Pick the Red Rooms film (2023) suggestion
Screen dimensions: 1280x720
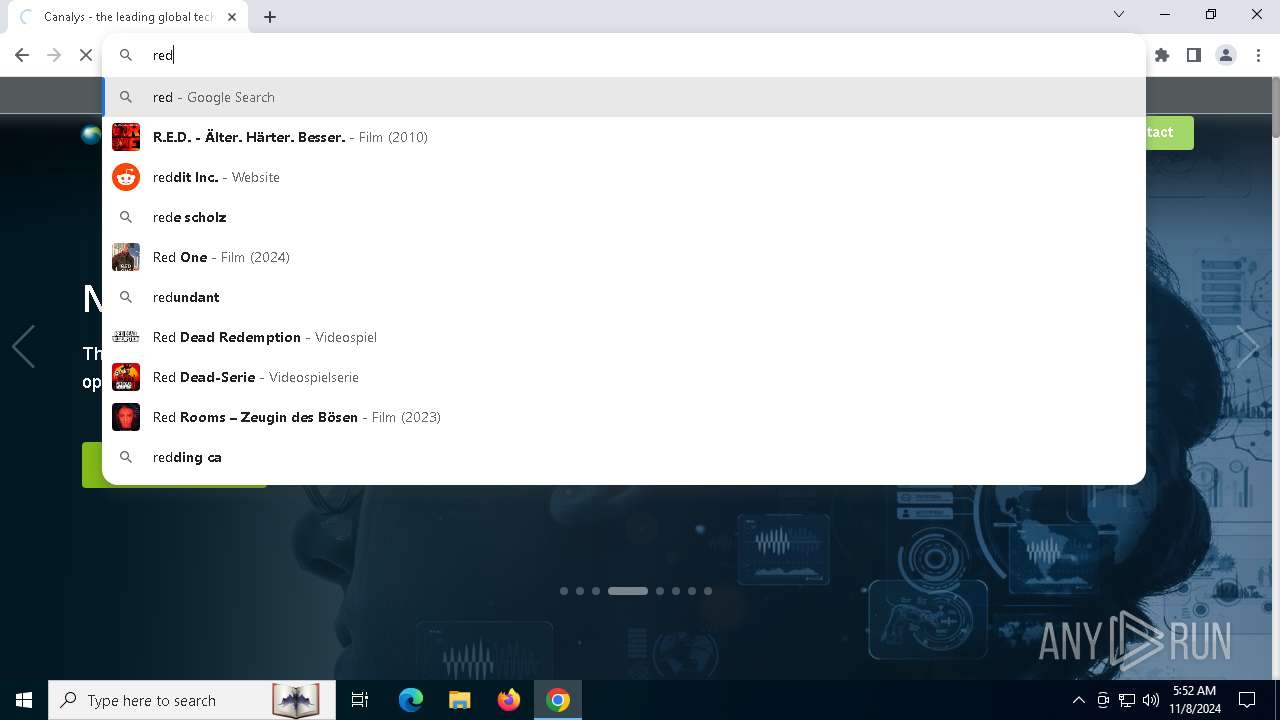624,417
